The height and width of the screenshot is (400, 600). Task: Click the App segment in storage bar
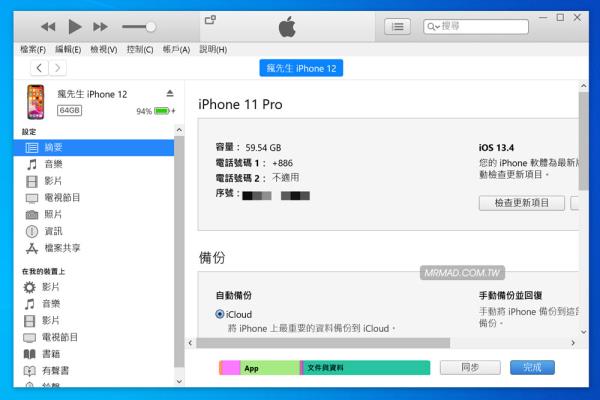[270, 368]
